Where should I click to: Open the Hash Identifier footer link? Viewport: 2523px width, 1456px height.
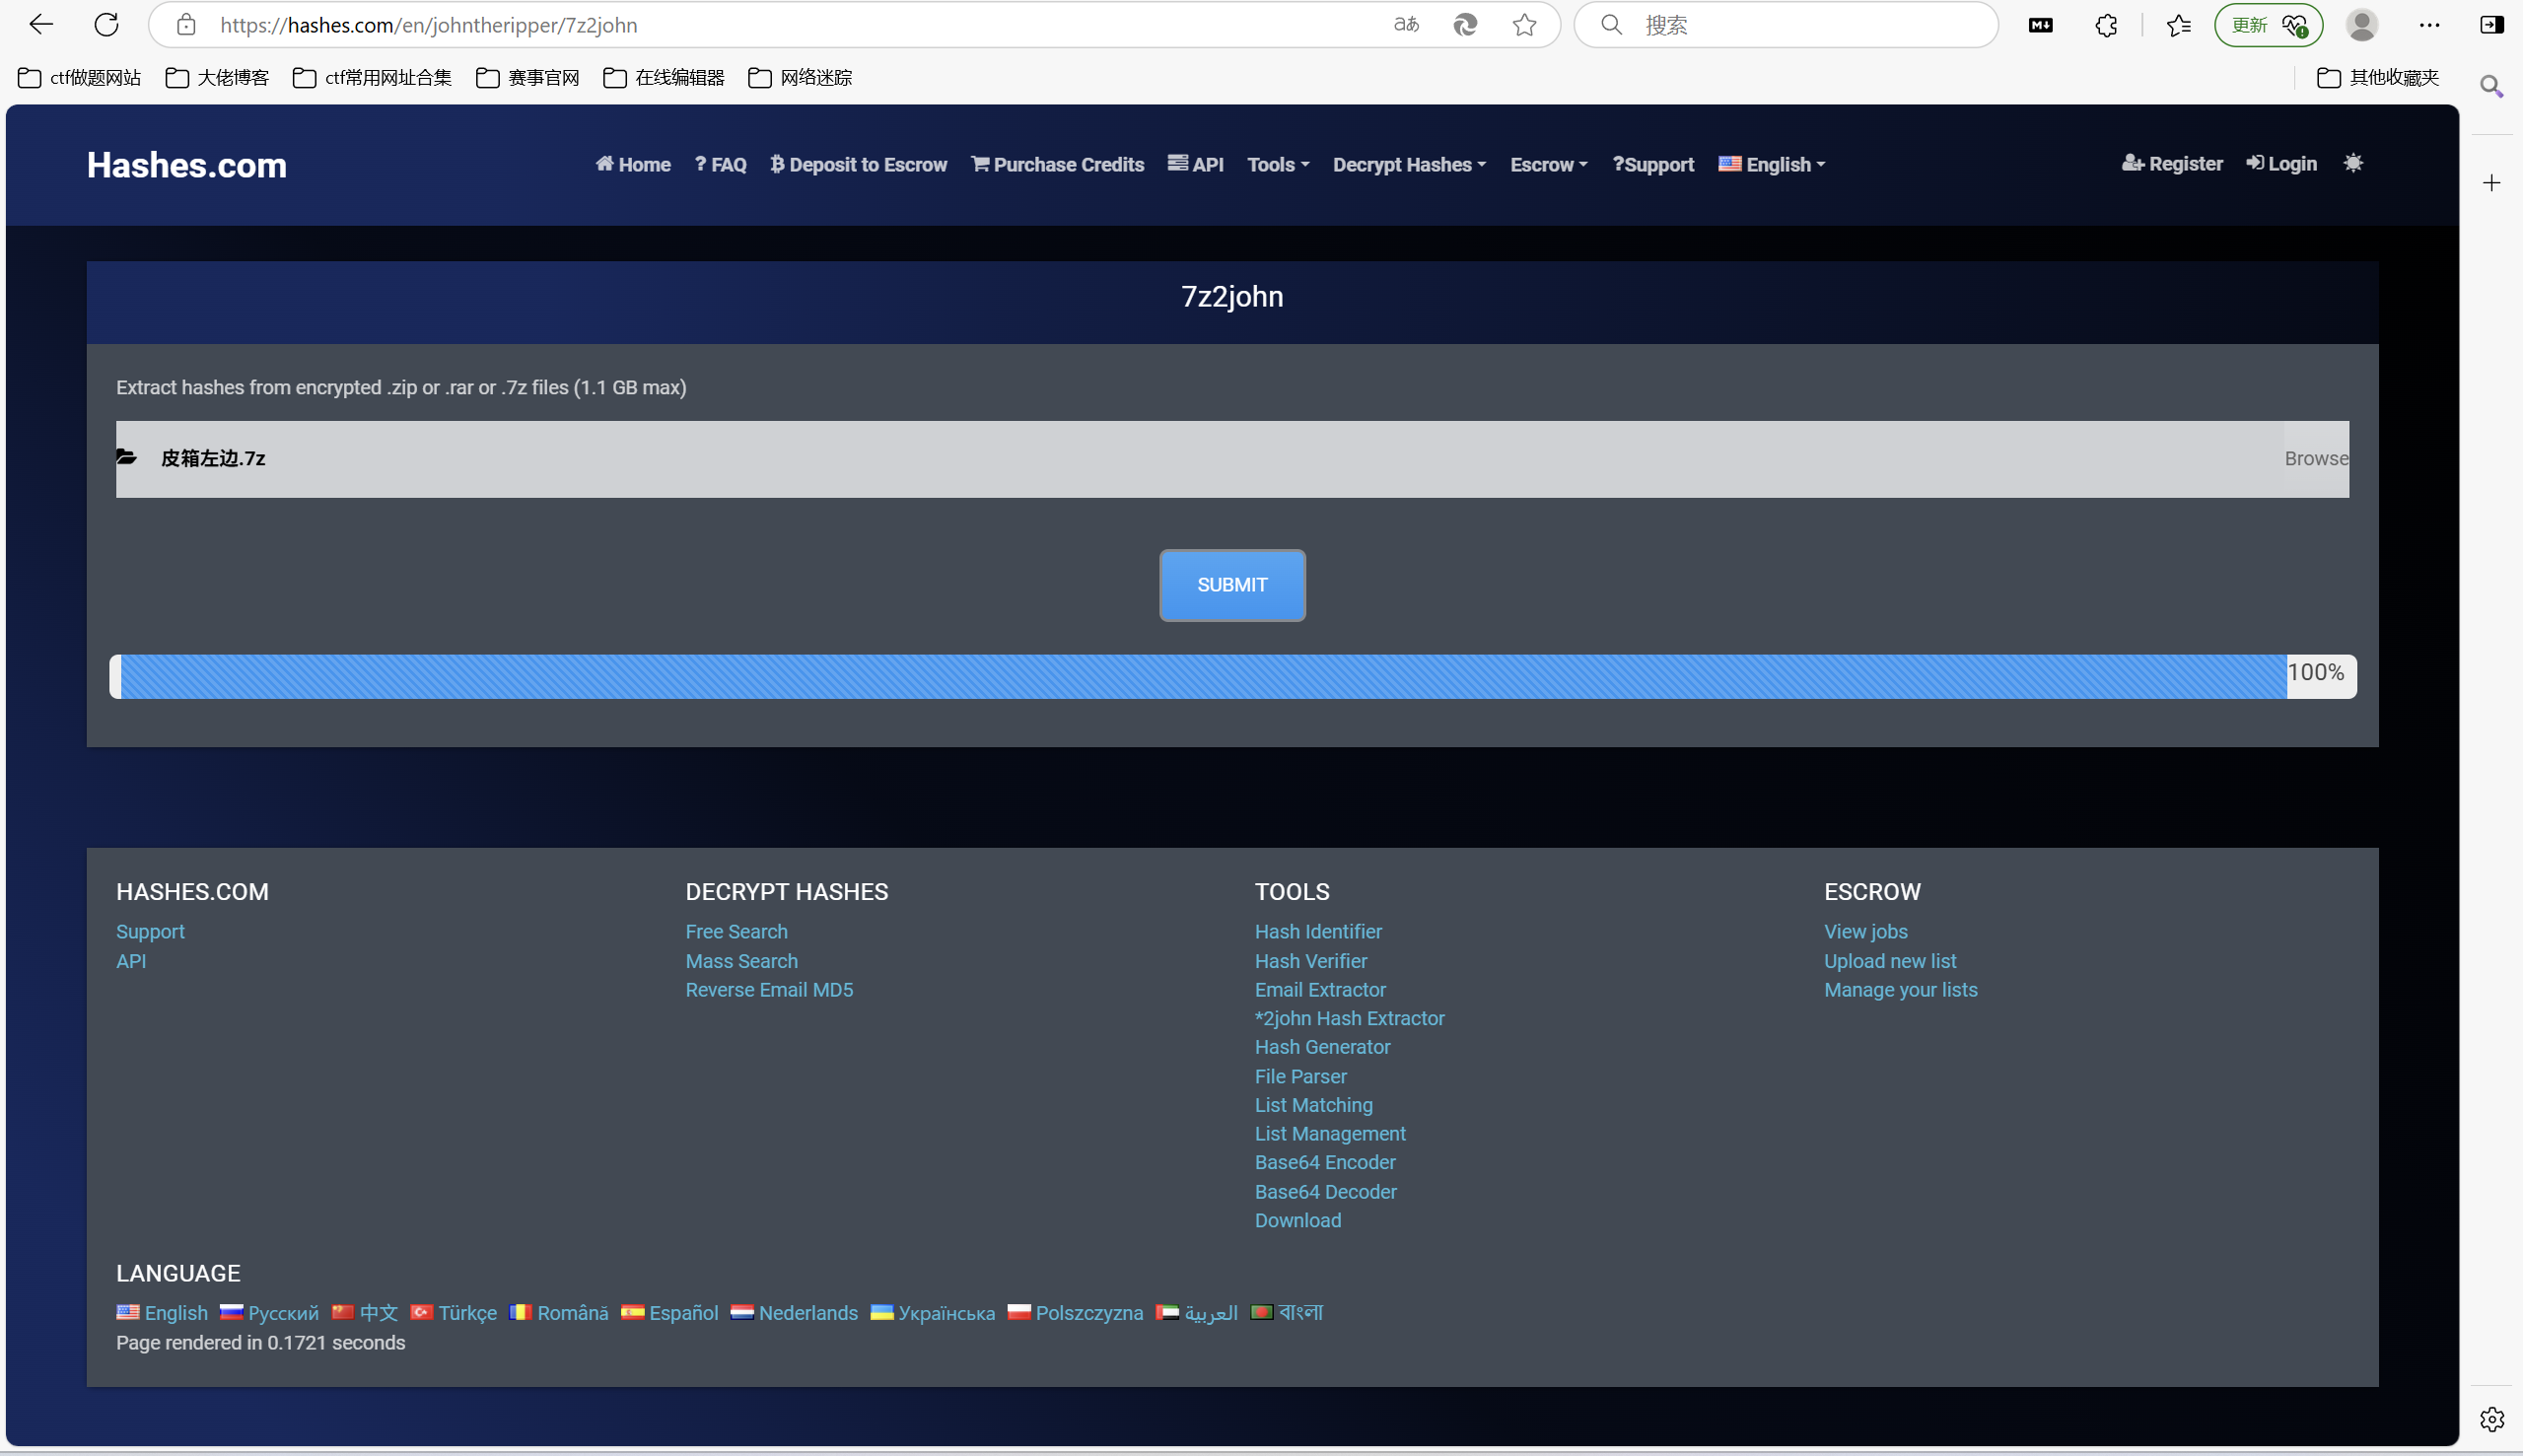click(1318, 931)
